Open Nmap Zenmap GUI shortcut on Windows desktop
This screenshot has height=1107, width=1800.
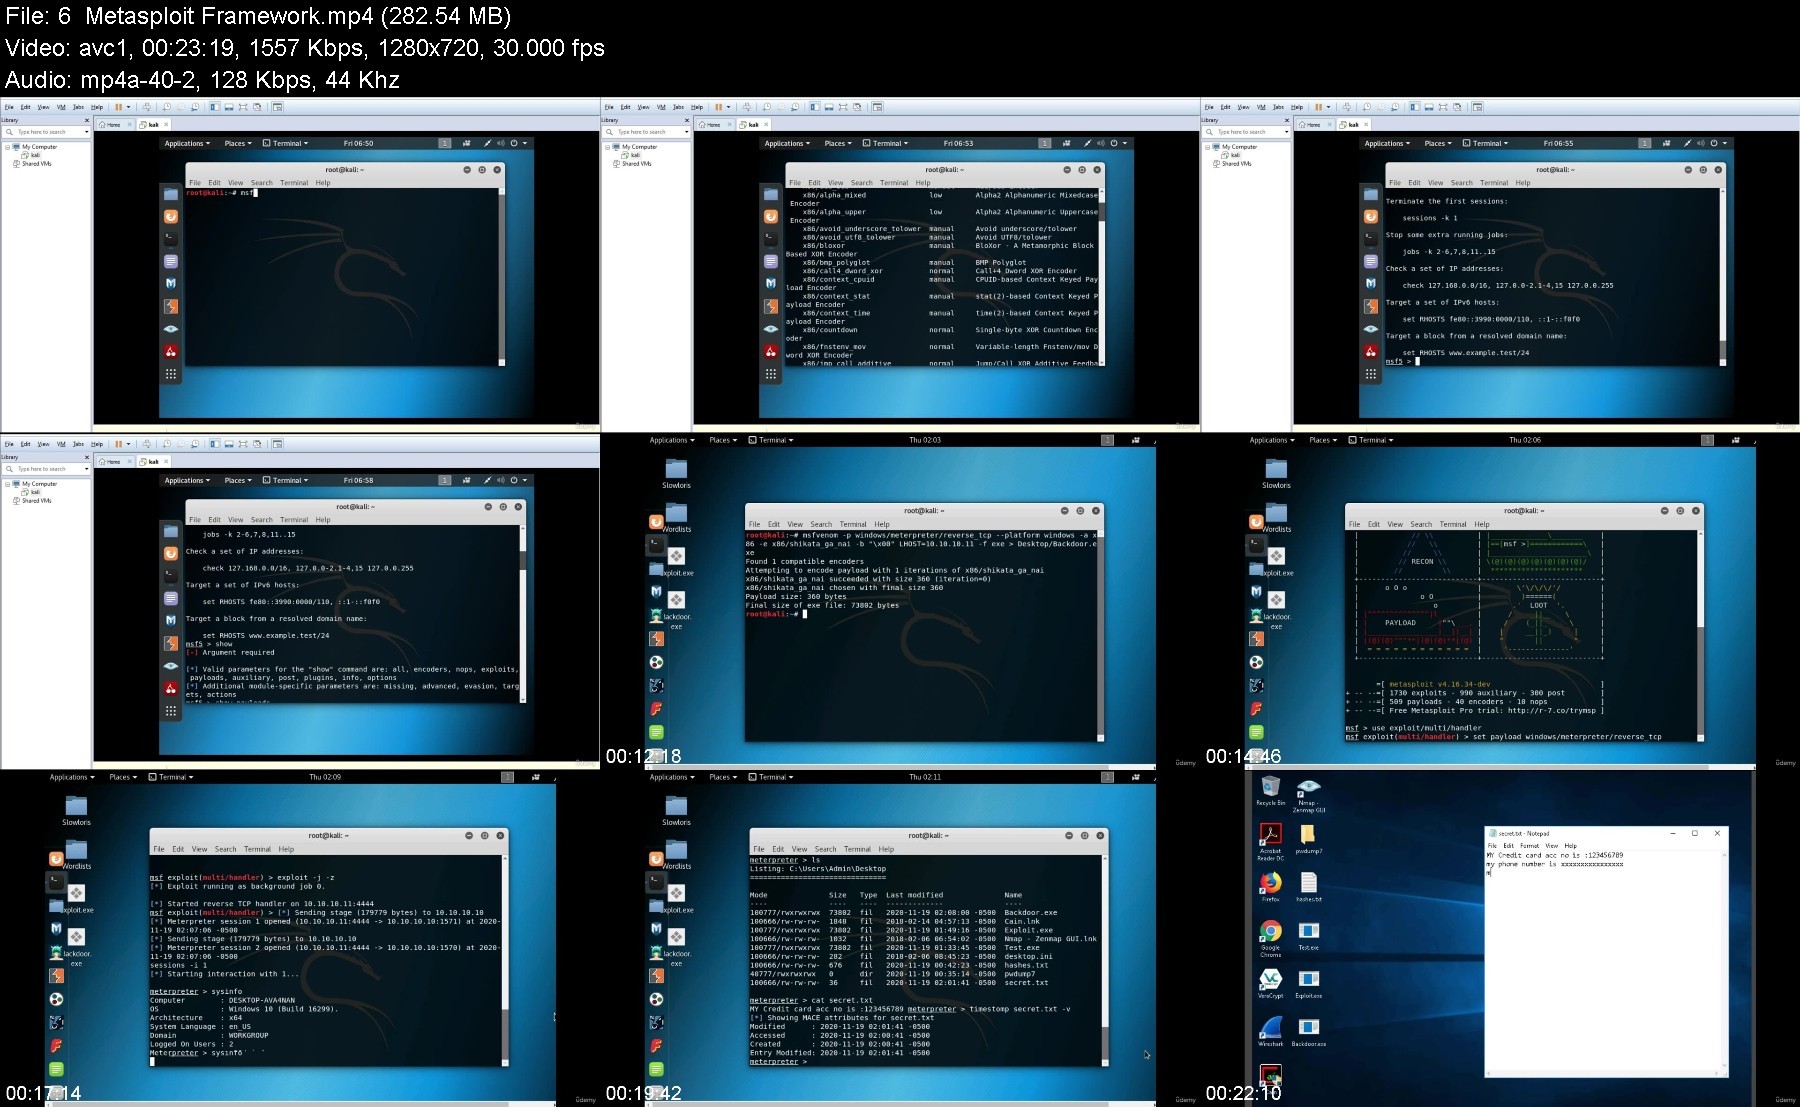pos(1308,795)
